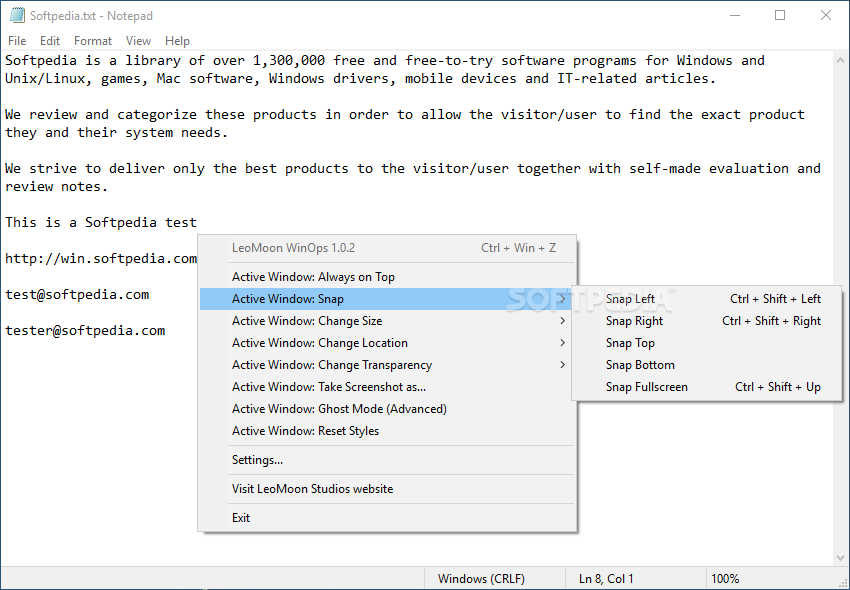This screenshot has height=590, width=850.
Task: Select Active Window: Change Location
Action: click(x=387, y=343)
